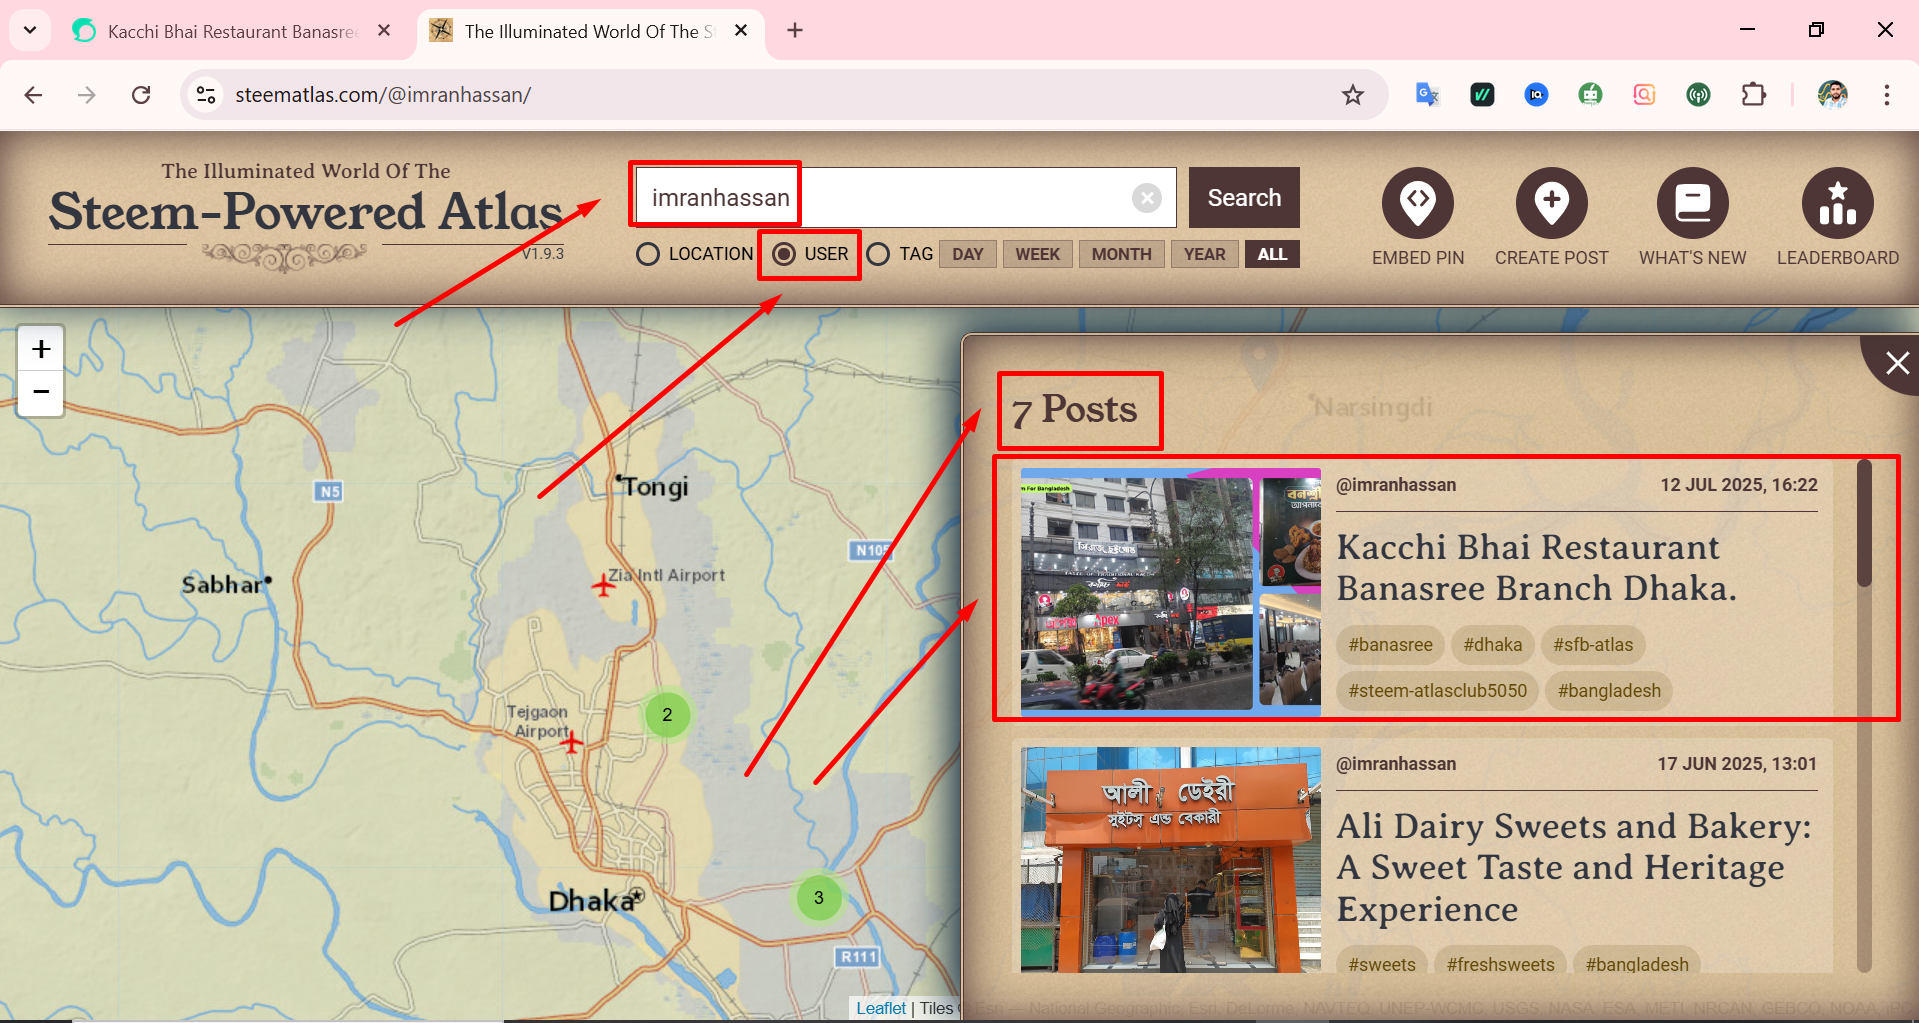Open the Chrome three-dot menu

(1887, 95)
